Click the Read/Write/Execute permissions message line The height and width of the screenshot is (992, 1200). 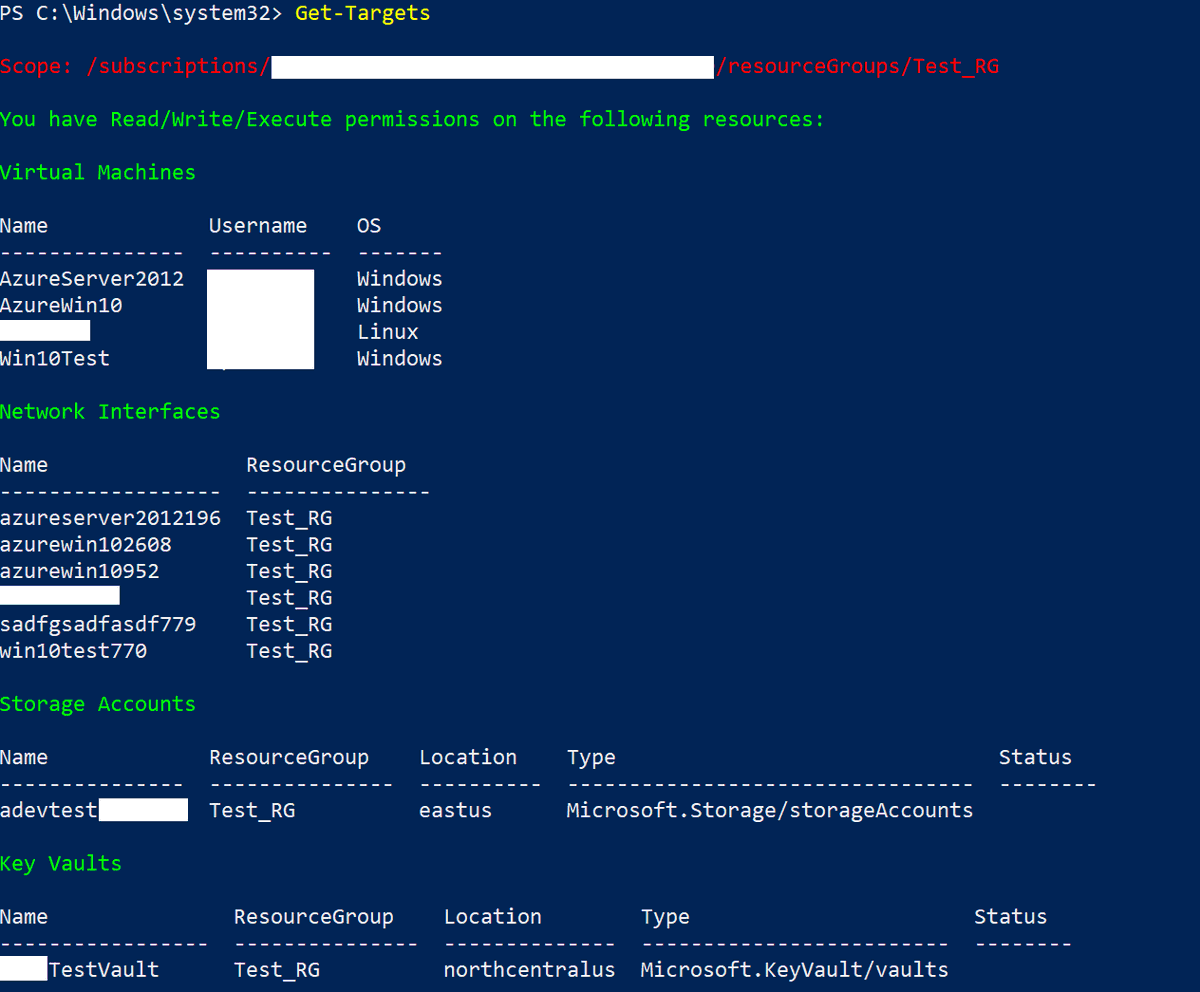[x=412, y=120]
